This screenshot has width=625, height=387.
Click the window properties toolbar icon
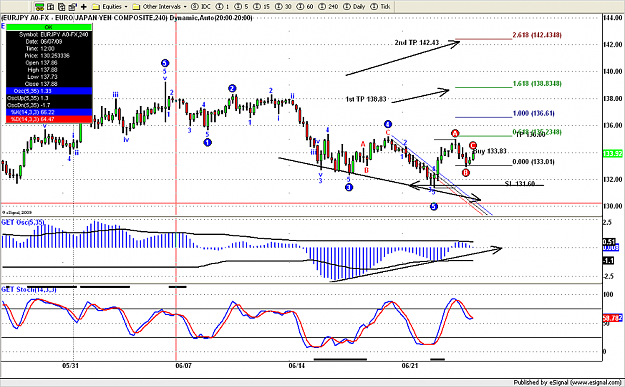point(72,6)
